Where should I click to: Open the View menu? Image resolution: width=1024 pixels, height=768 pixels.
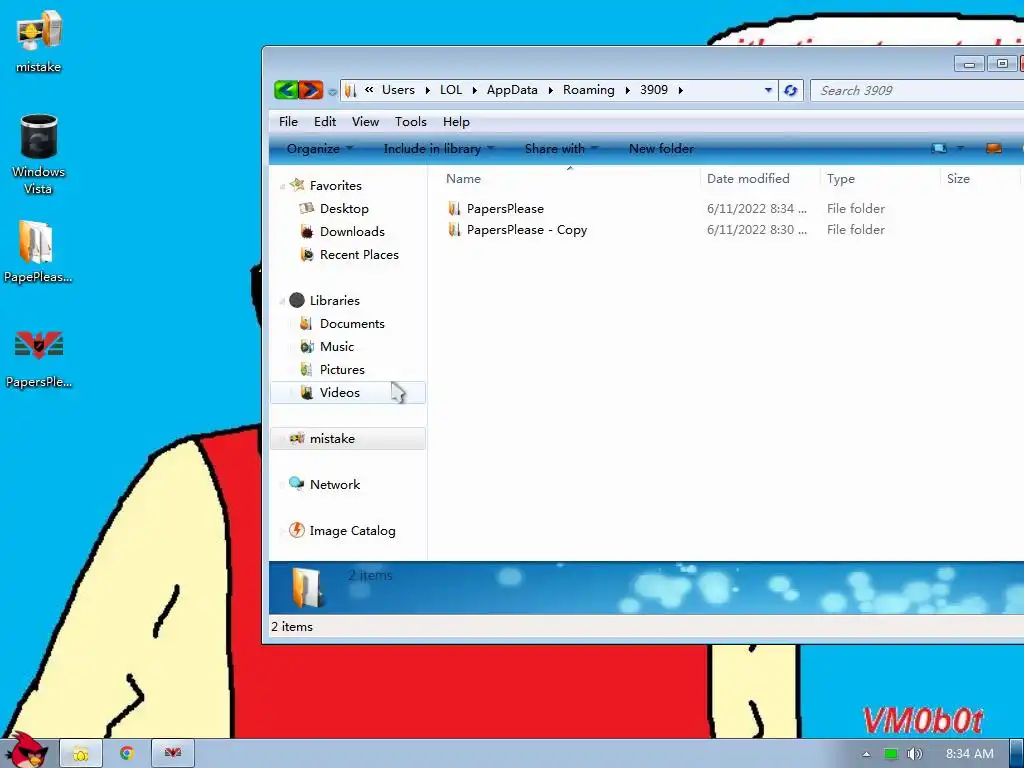tap(365, 121)
